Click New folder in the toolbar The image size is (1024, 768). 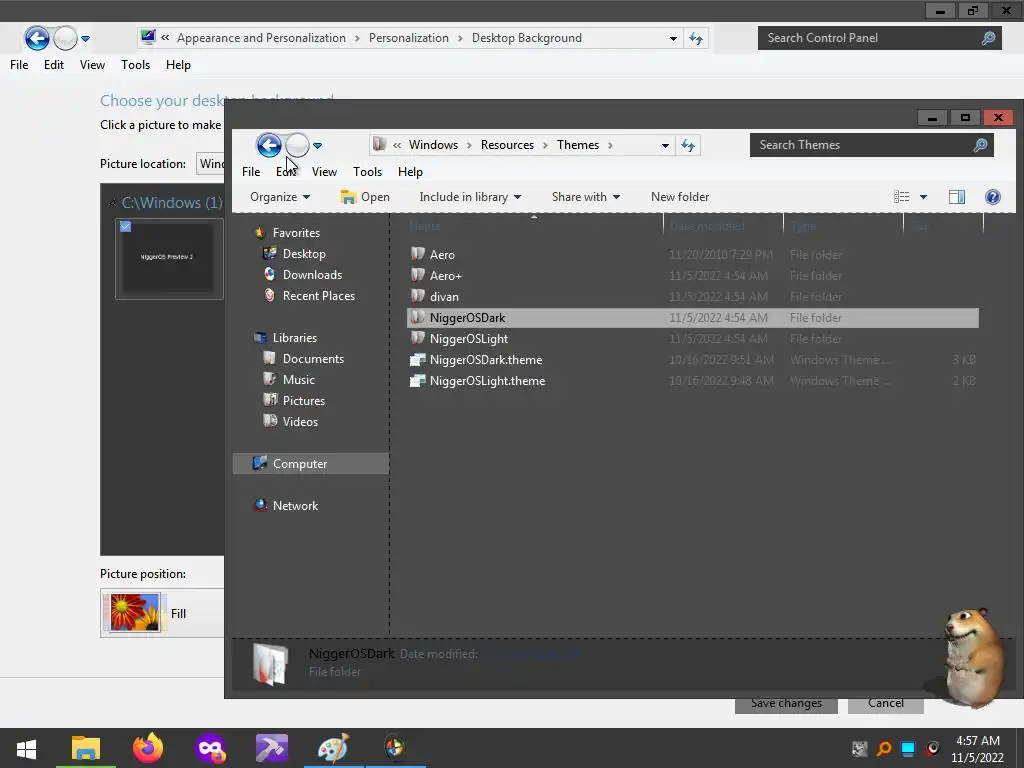tap(680, 197)
